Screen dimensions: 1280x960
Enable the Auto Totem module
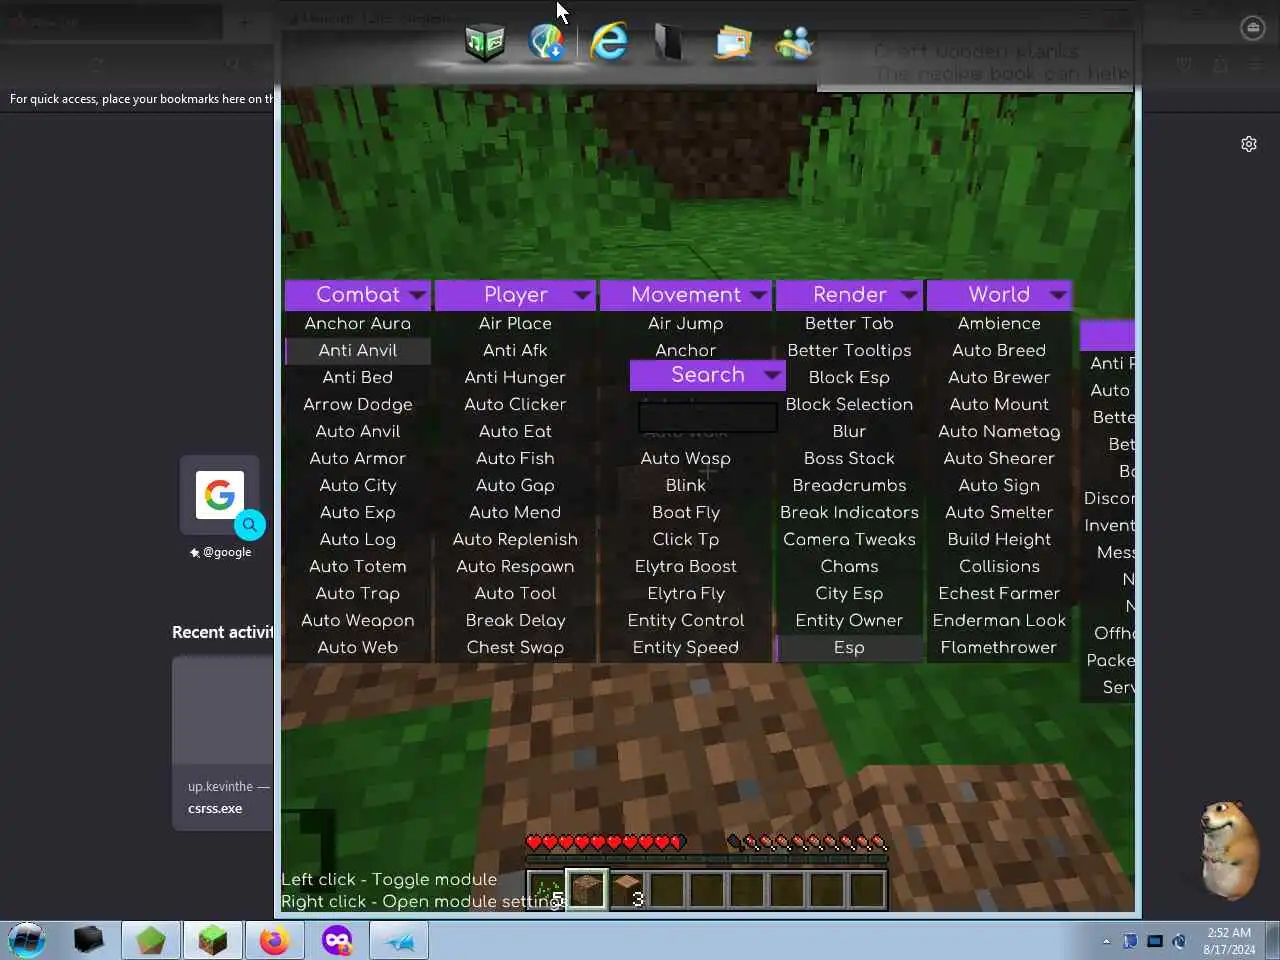[358, 566]
